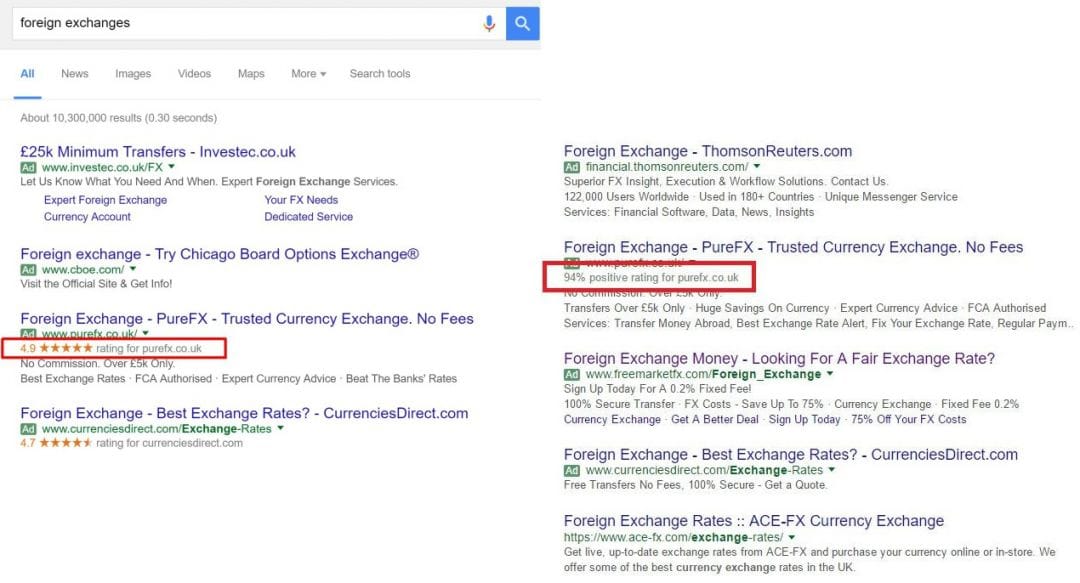Click the Ad badge on the right CurrenciesDirect ad
The image size is (1080, 583).
[x=572, y=469]
